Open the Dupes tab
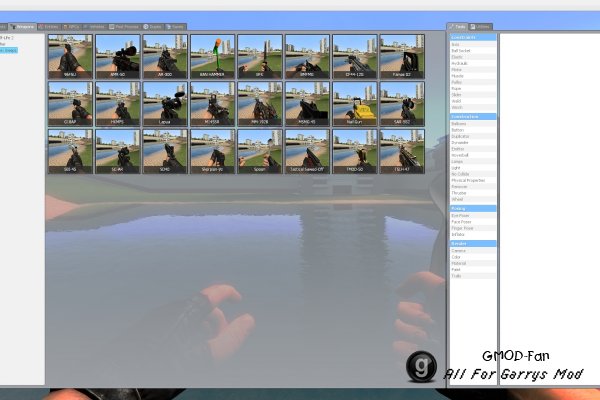Viewport: 600px width, 400px height. [152, 27]
